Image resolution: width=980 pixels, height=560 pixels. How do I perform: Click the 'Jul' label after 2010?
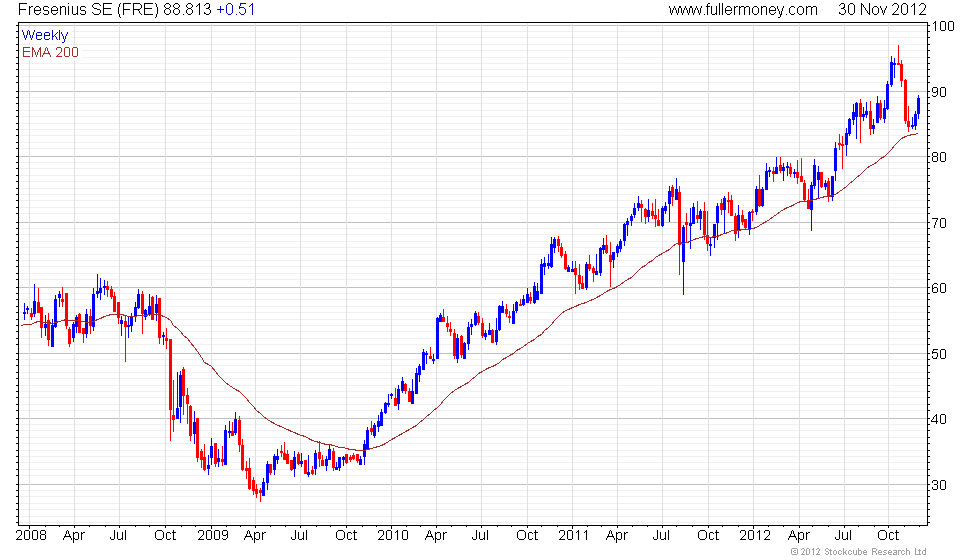tap(480, 535)
